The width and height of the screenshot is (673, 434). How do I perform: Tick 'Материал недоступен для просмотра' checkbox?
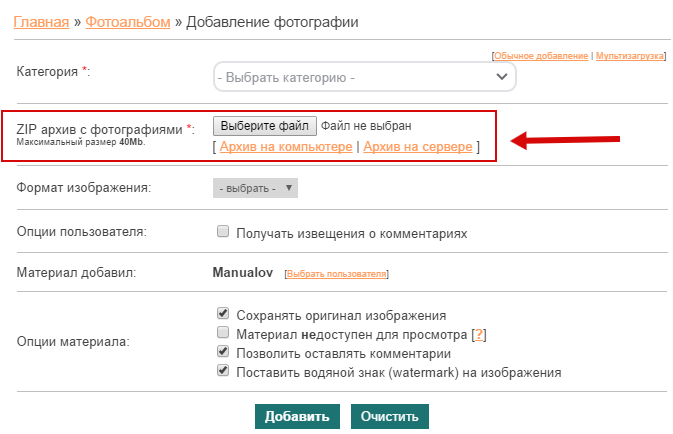coord(223,332)
